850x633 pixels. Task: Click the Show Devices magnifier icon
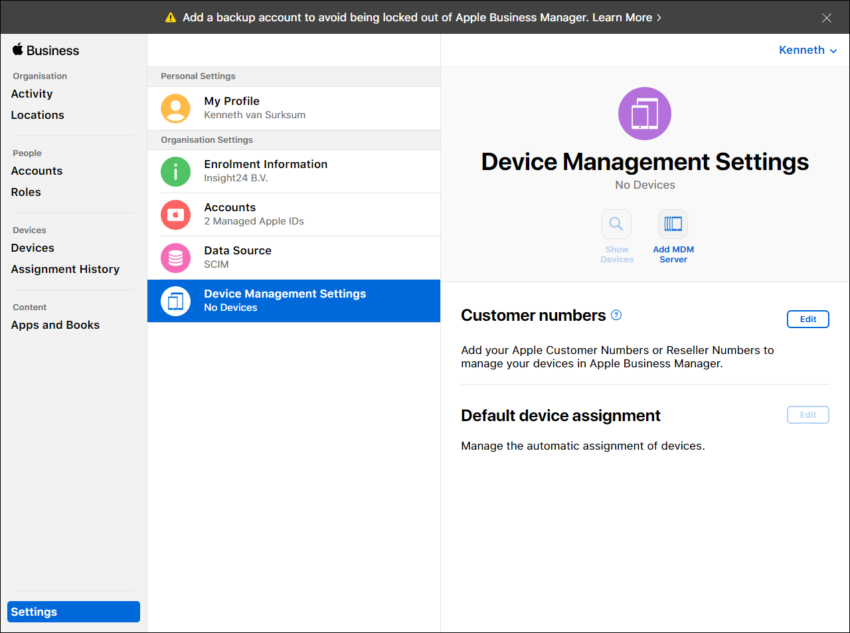tap(616, 224)
